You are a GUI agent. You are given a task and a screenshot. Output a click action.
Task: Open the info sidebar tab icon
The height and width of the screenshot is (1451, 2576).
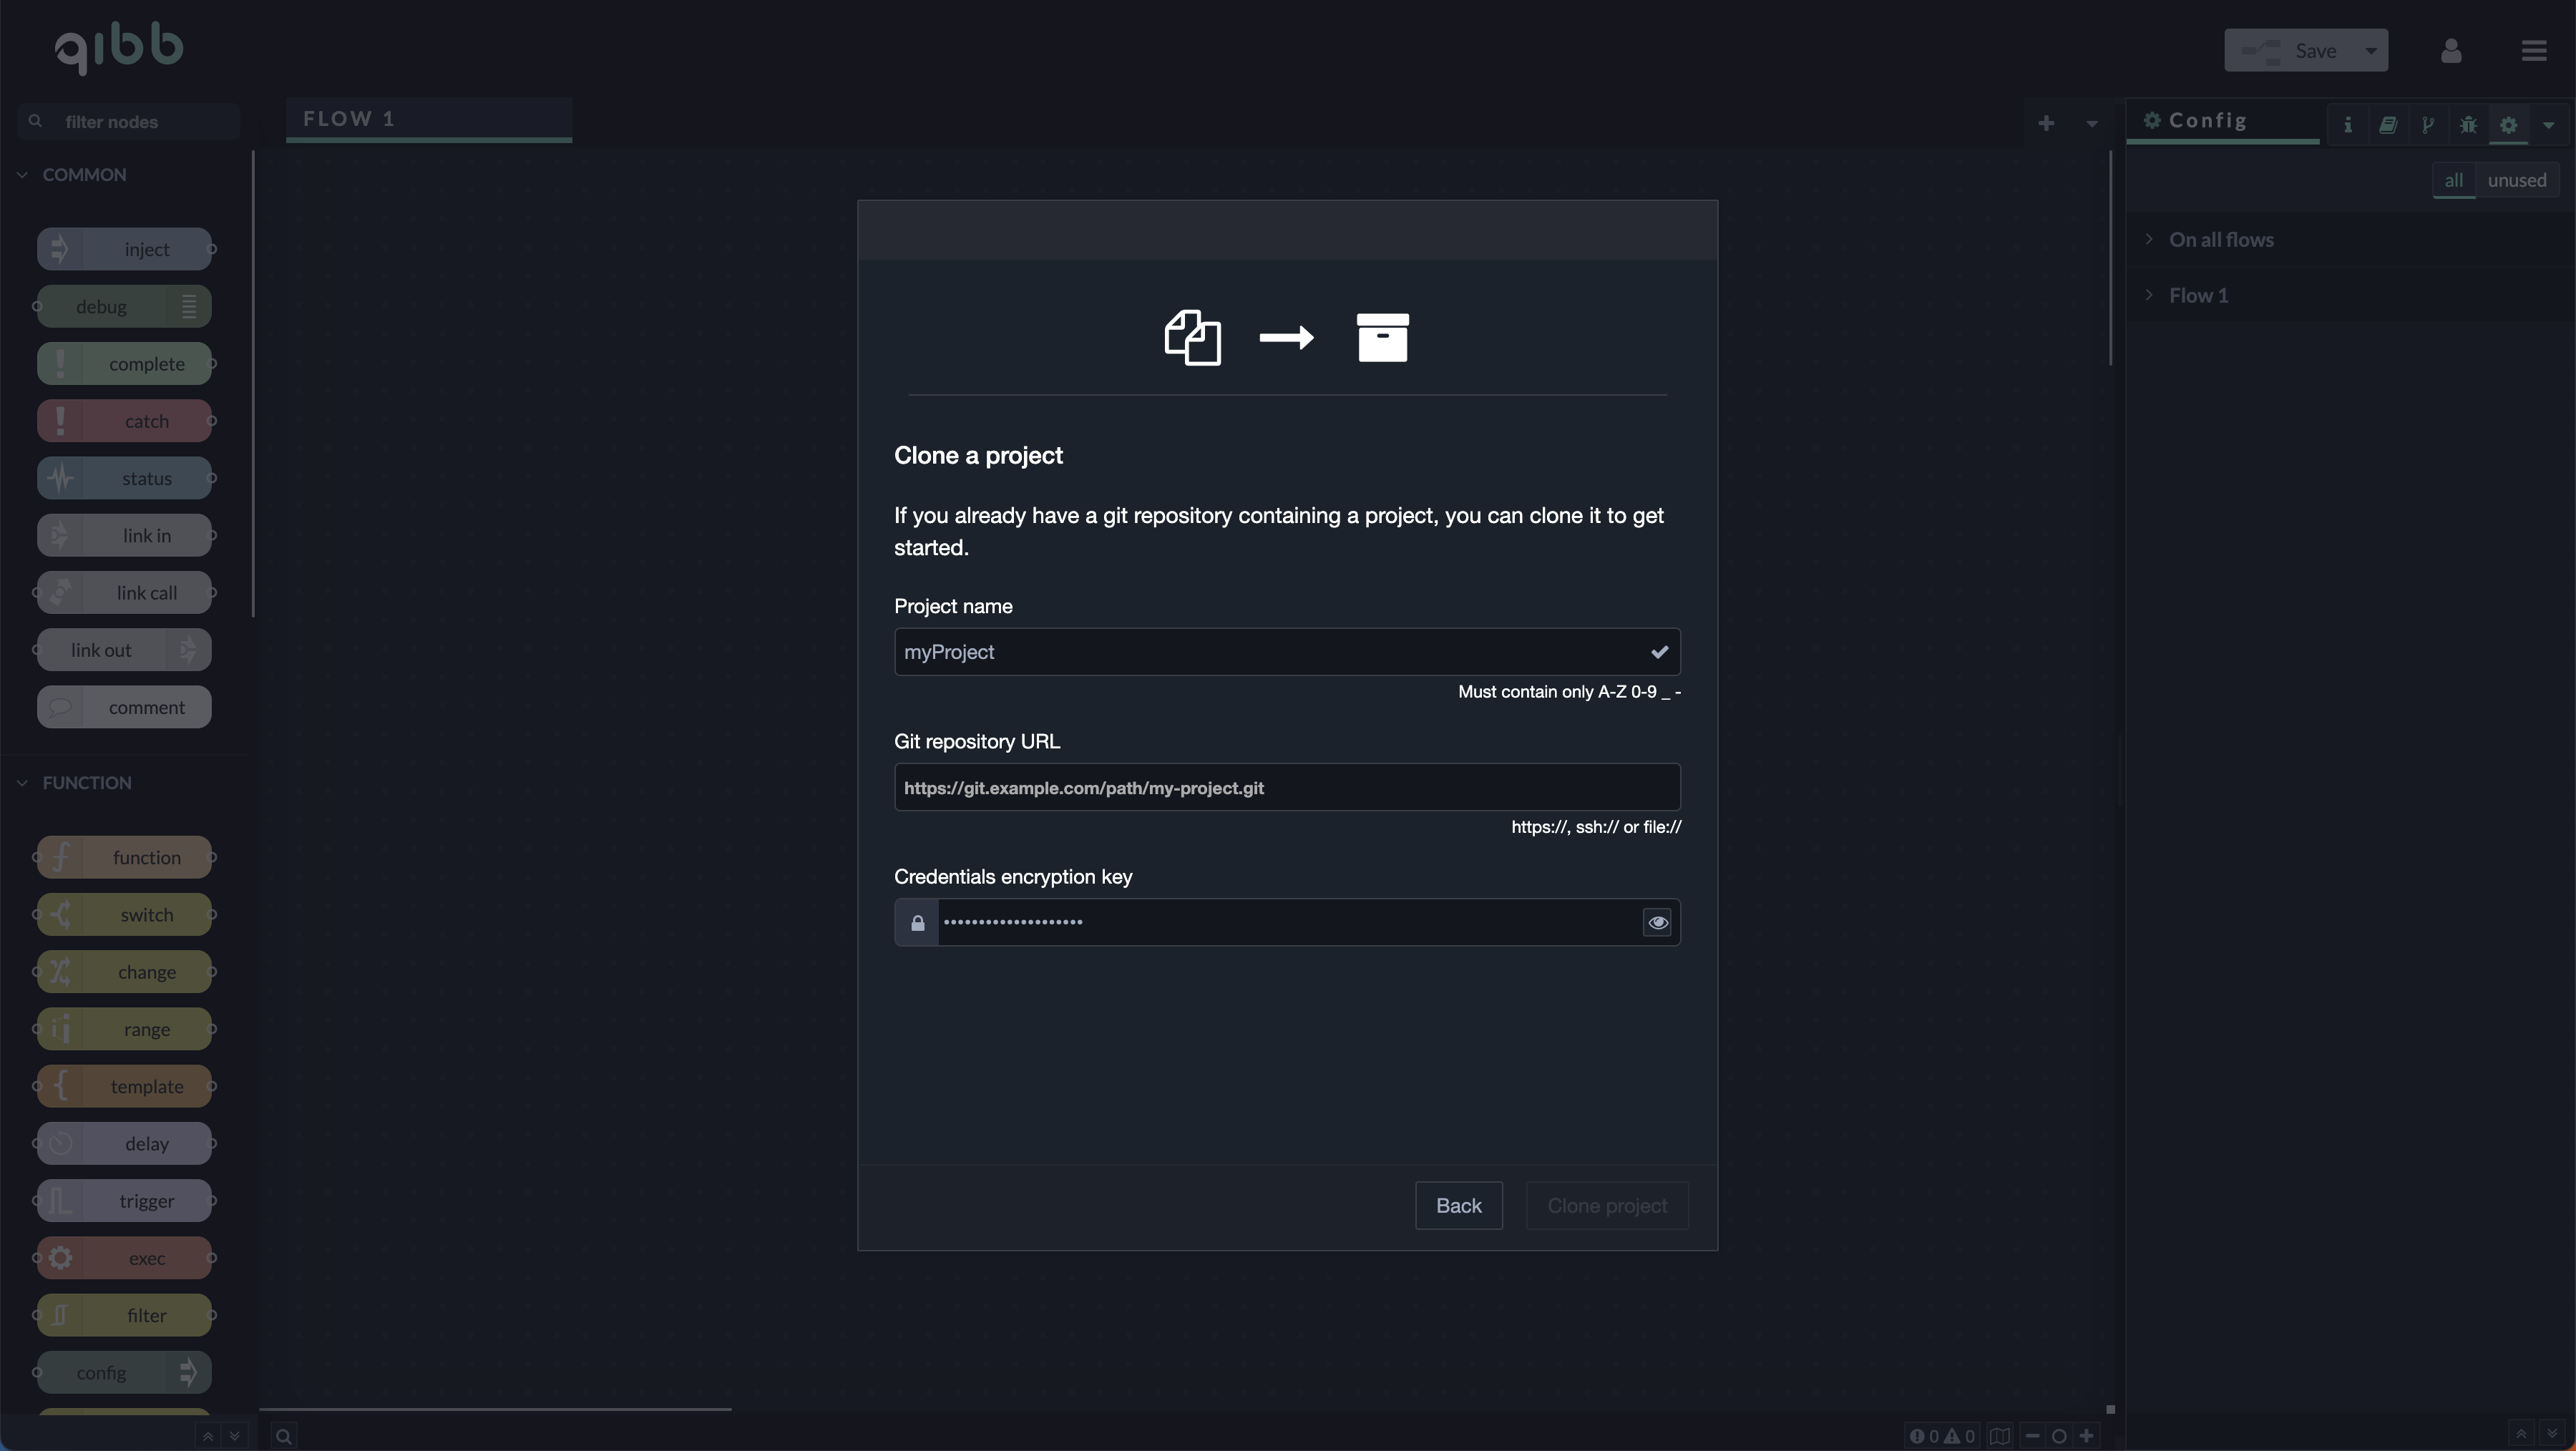(2347, 125)
